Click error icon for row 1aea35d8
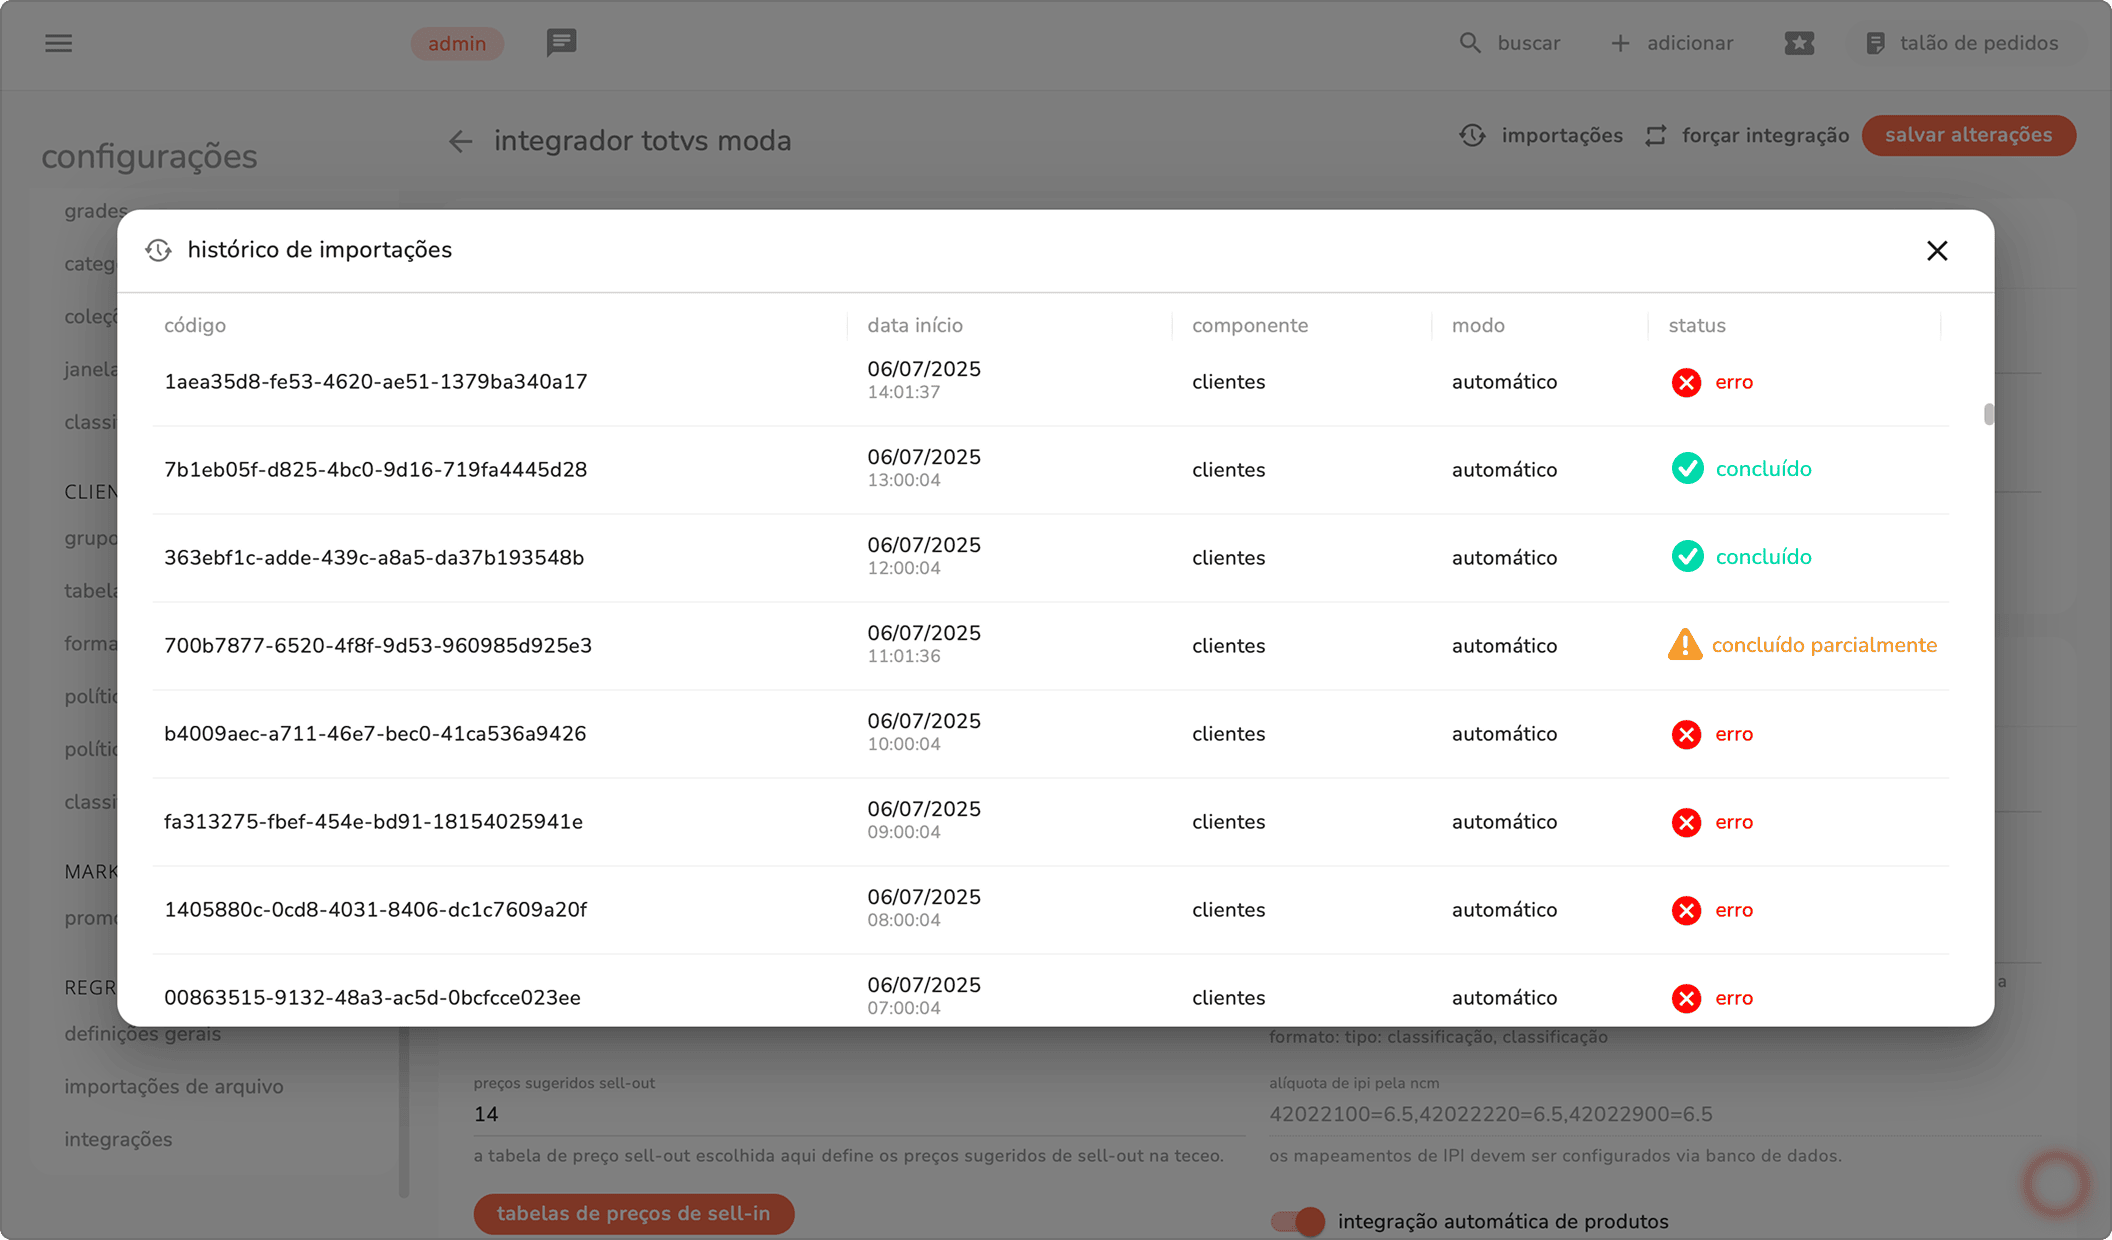 (x=1686, y=382)
